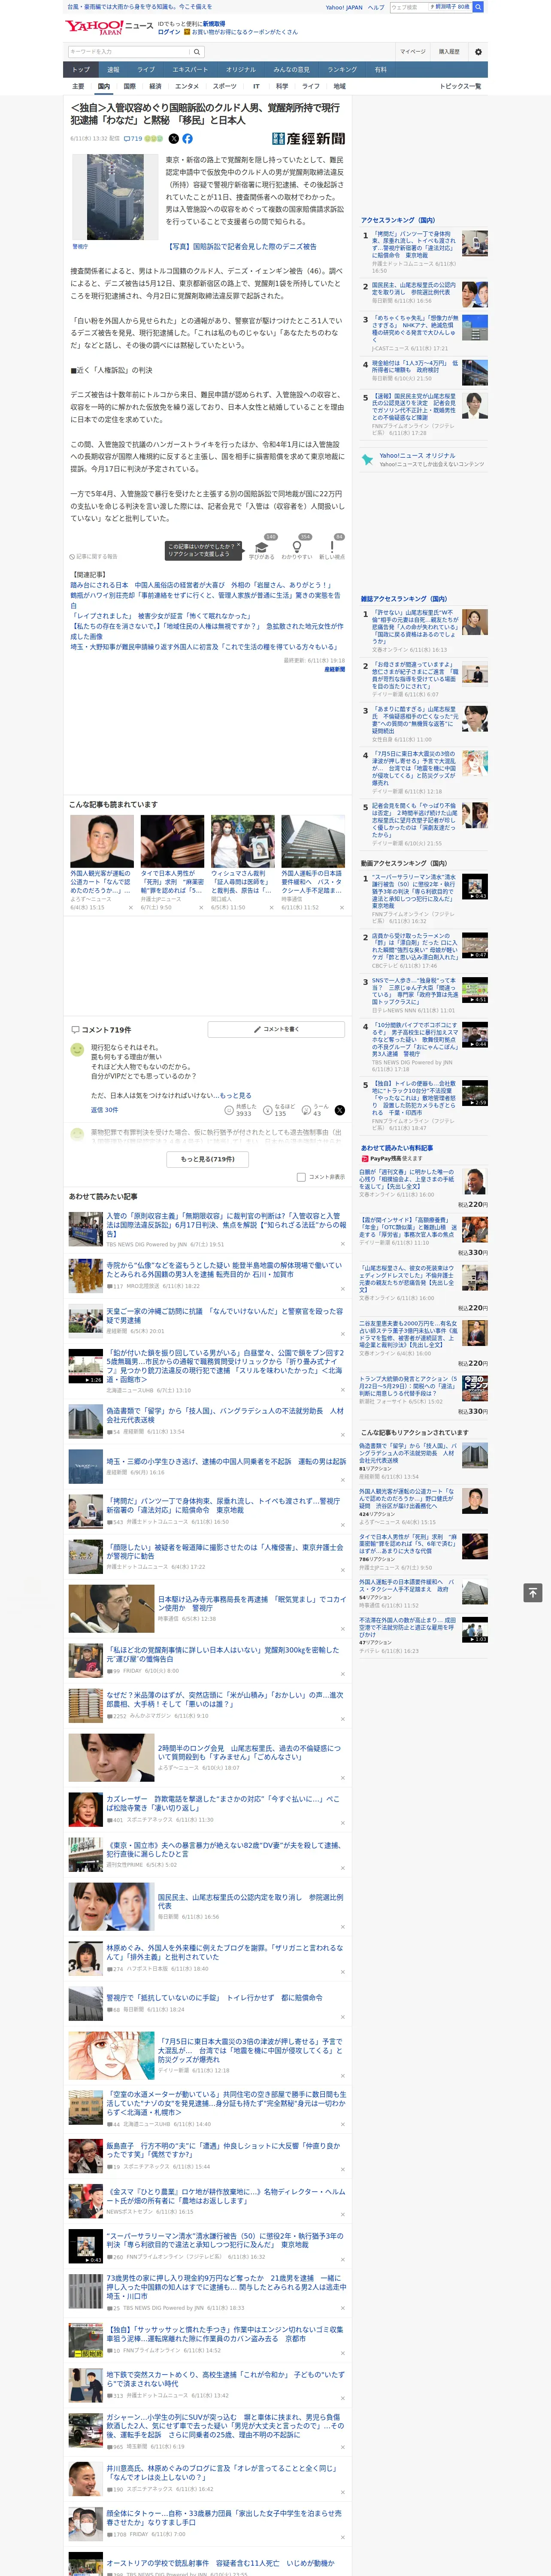Open ウィシュマさん裁判 recommended article thumbnail
The height and width of the screenshot is (2576, 551).
pyautogui.click(x=242, y=841)
